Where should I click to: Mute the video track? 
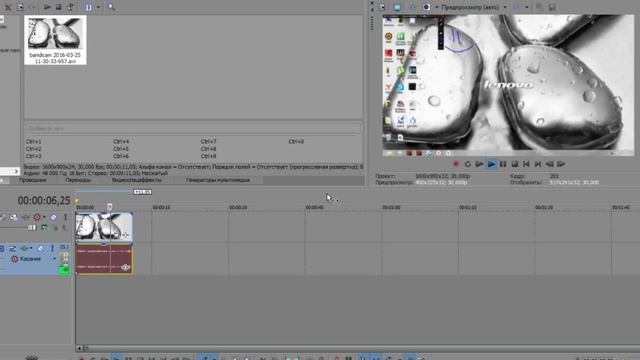pos(53,217)
